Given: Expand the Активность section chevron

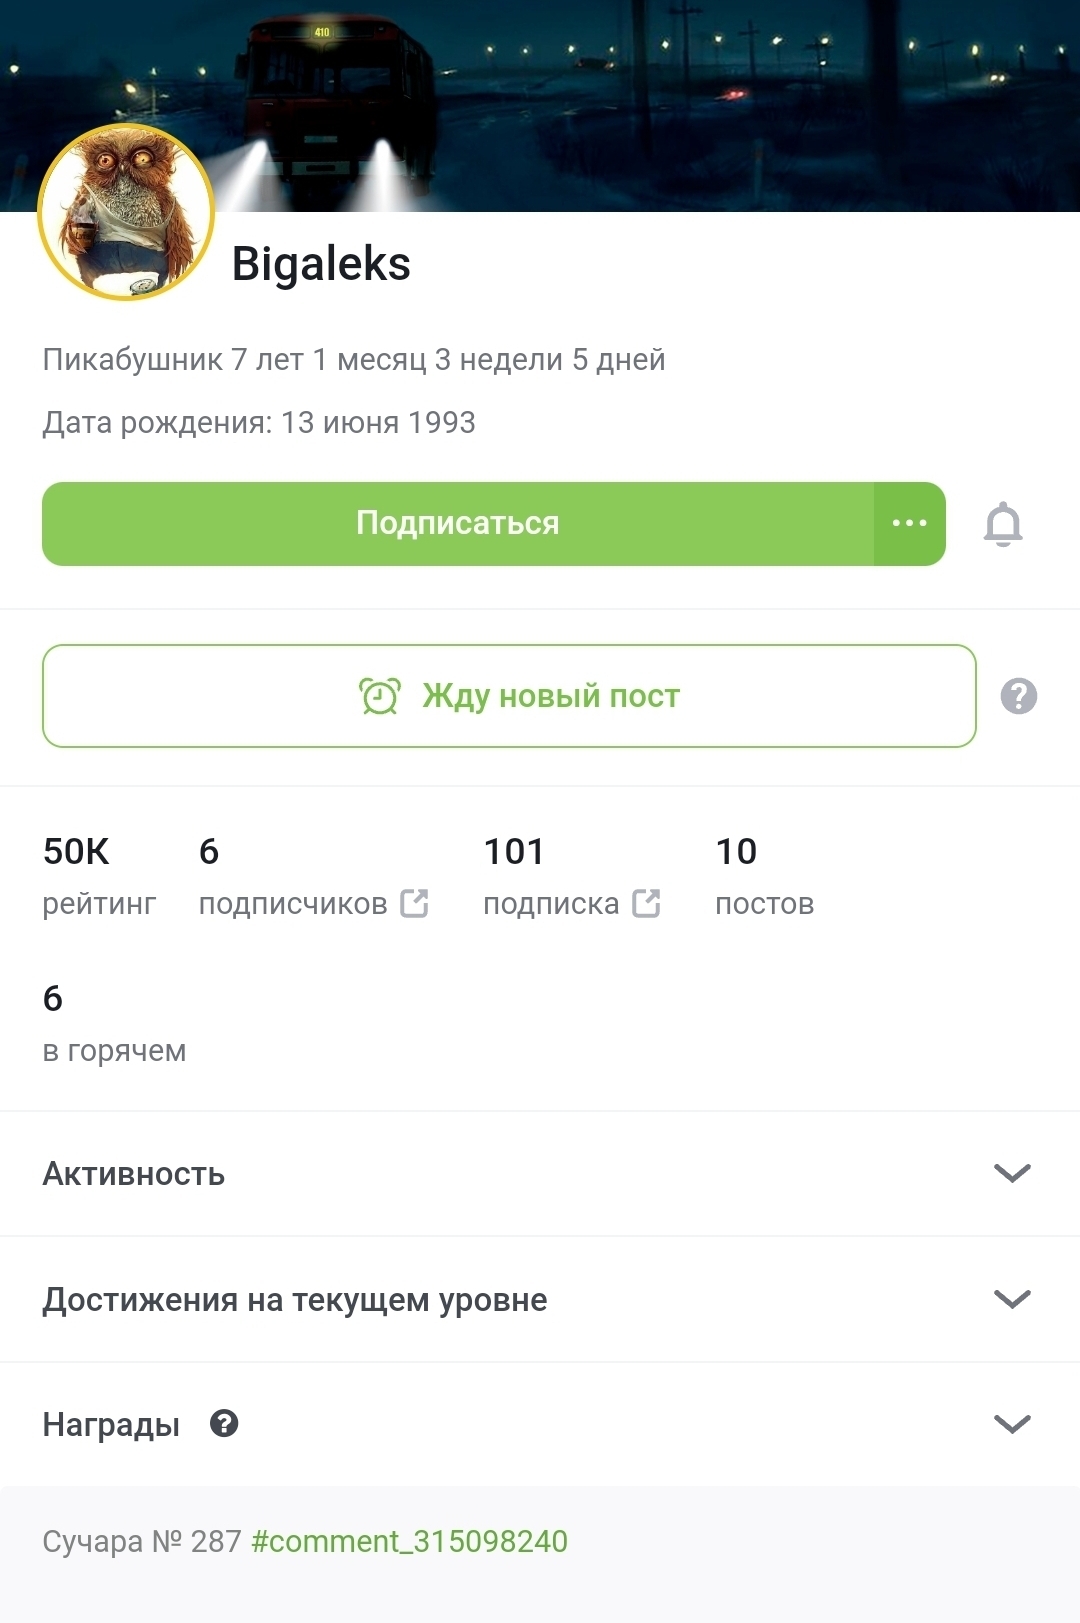Looking at the screenshot, I should pyautogui.click(x=1012, y=1173).
